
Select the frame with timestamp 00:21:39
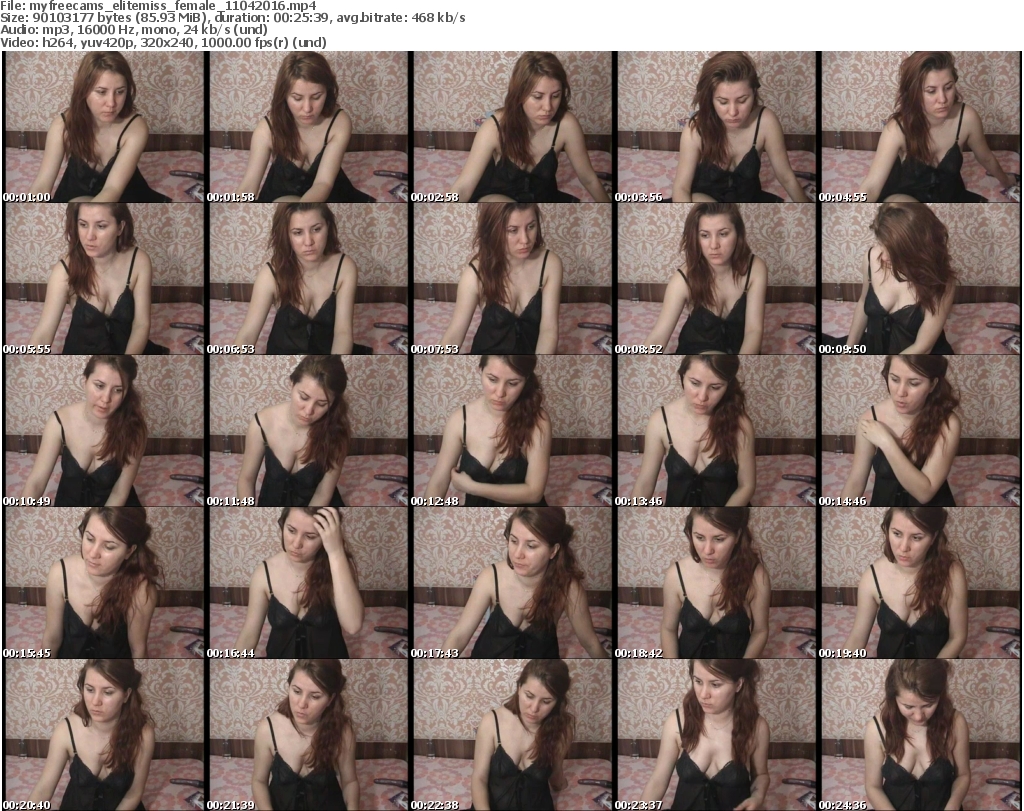308,735
